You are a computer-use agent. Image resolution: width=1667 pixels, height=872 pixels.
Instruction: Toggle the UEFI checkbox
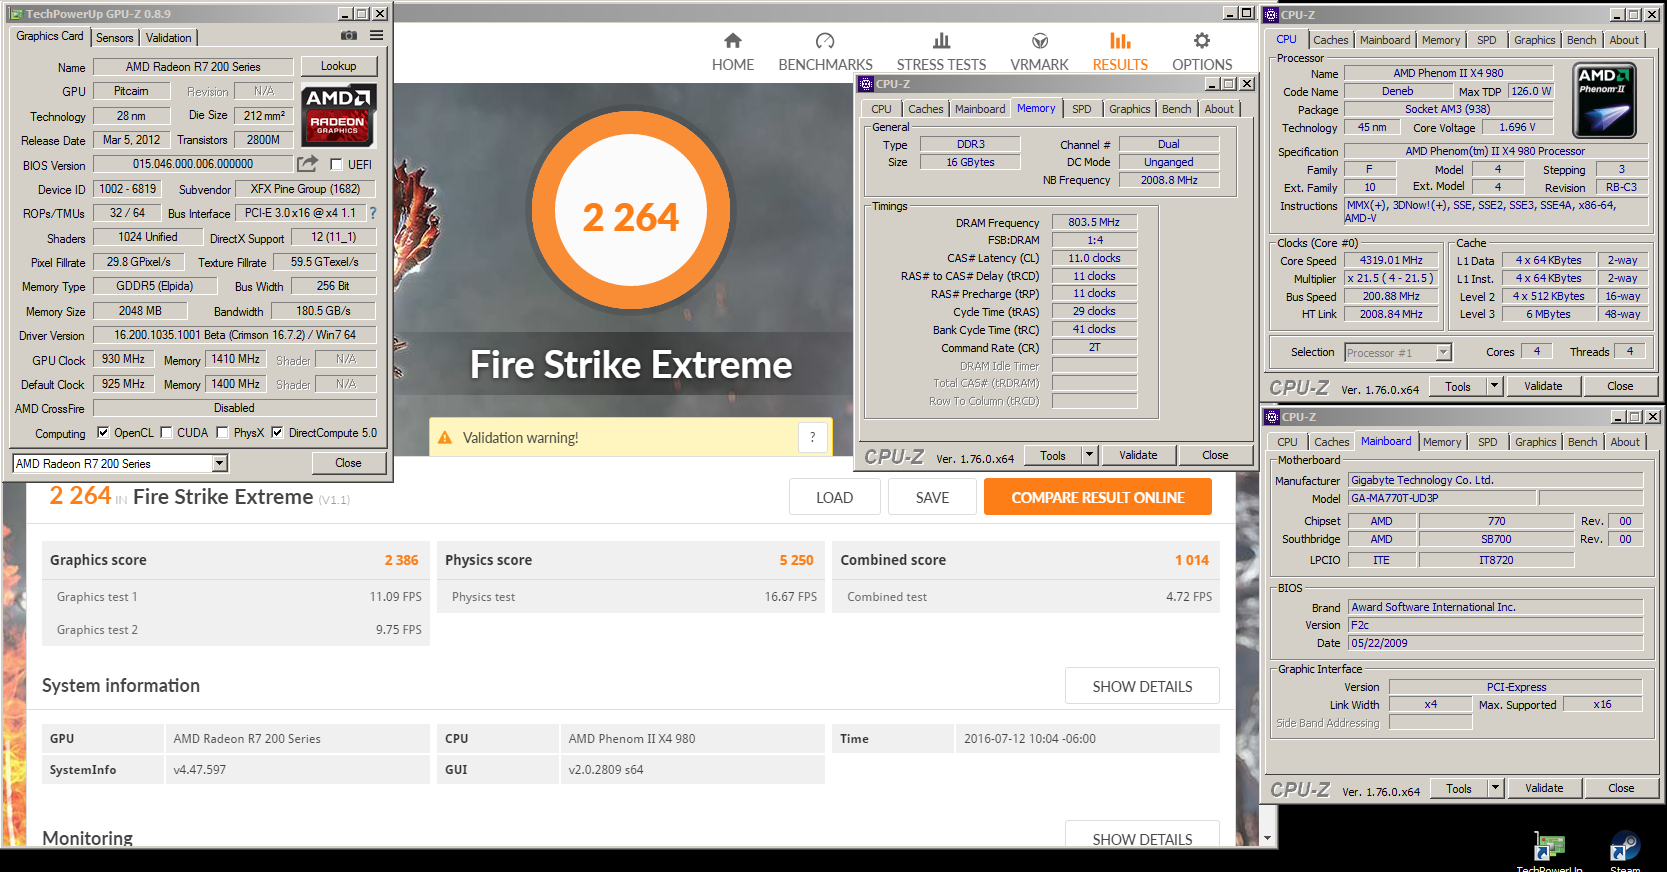(336, 164)
